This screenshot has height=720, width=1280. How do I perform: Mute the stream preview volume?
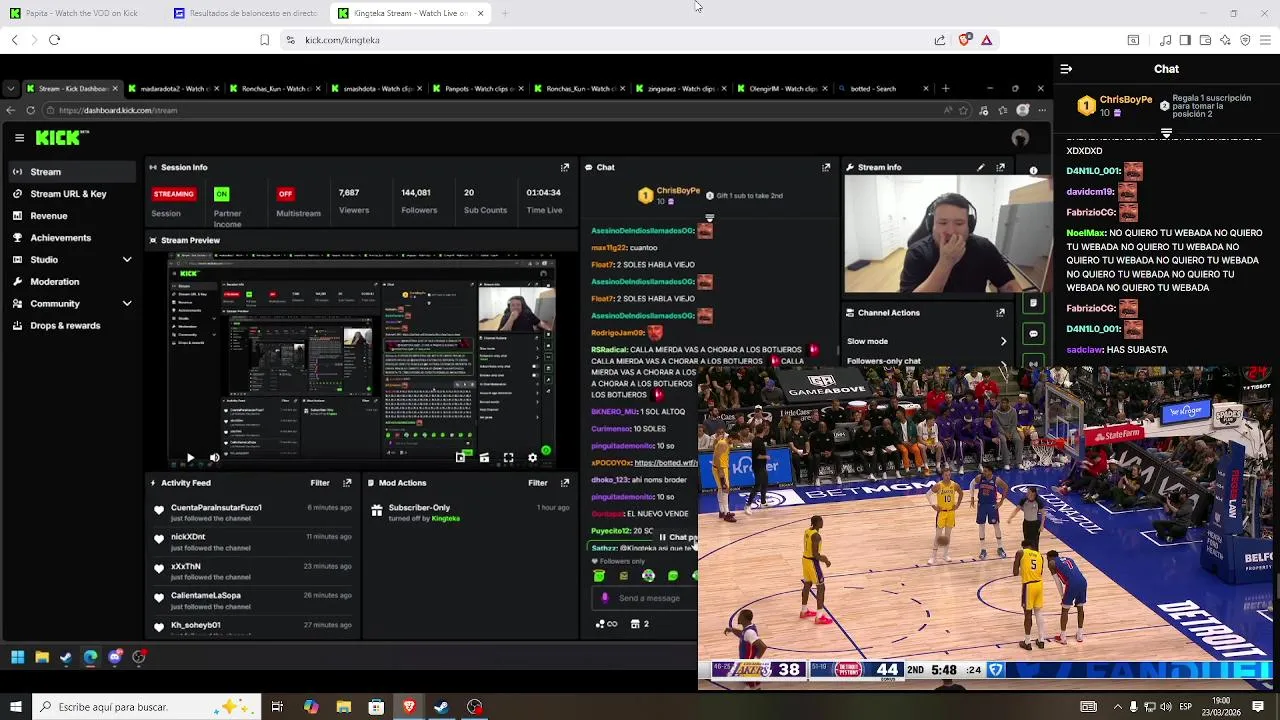(x=214, y=458)
